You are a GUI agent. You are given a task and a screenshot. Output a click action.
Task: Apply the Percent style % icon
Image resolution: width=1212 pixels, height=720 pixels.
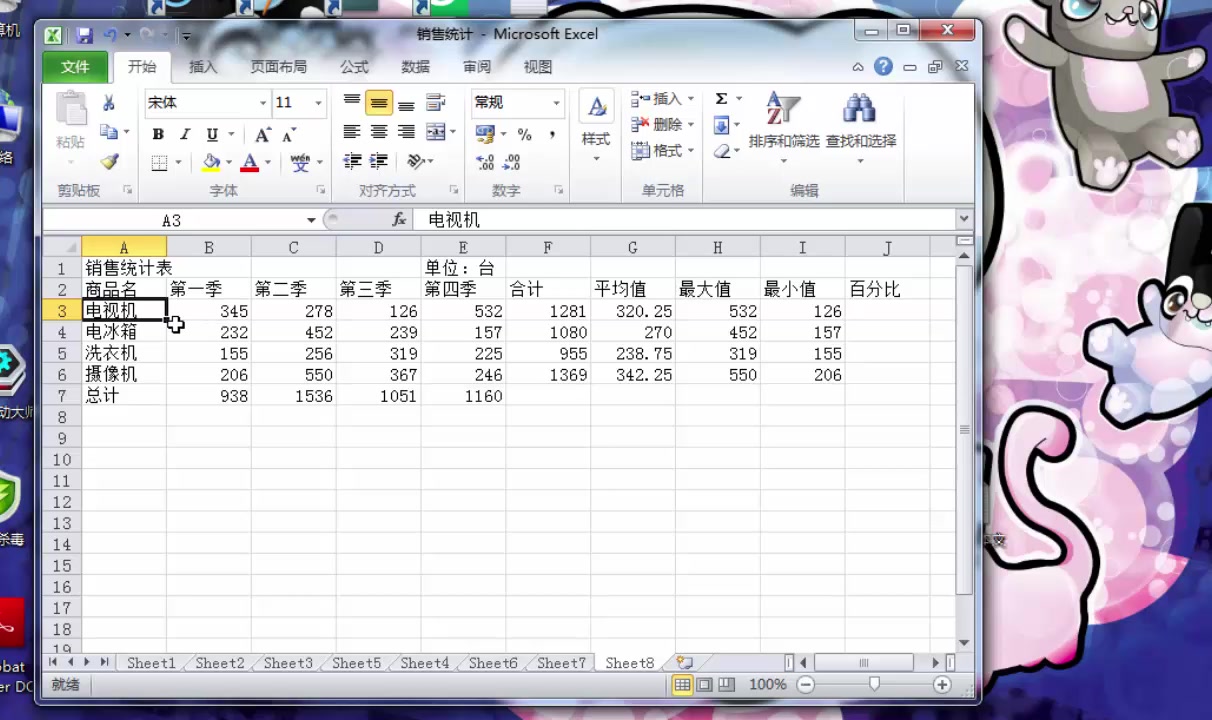pos(525,133)
